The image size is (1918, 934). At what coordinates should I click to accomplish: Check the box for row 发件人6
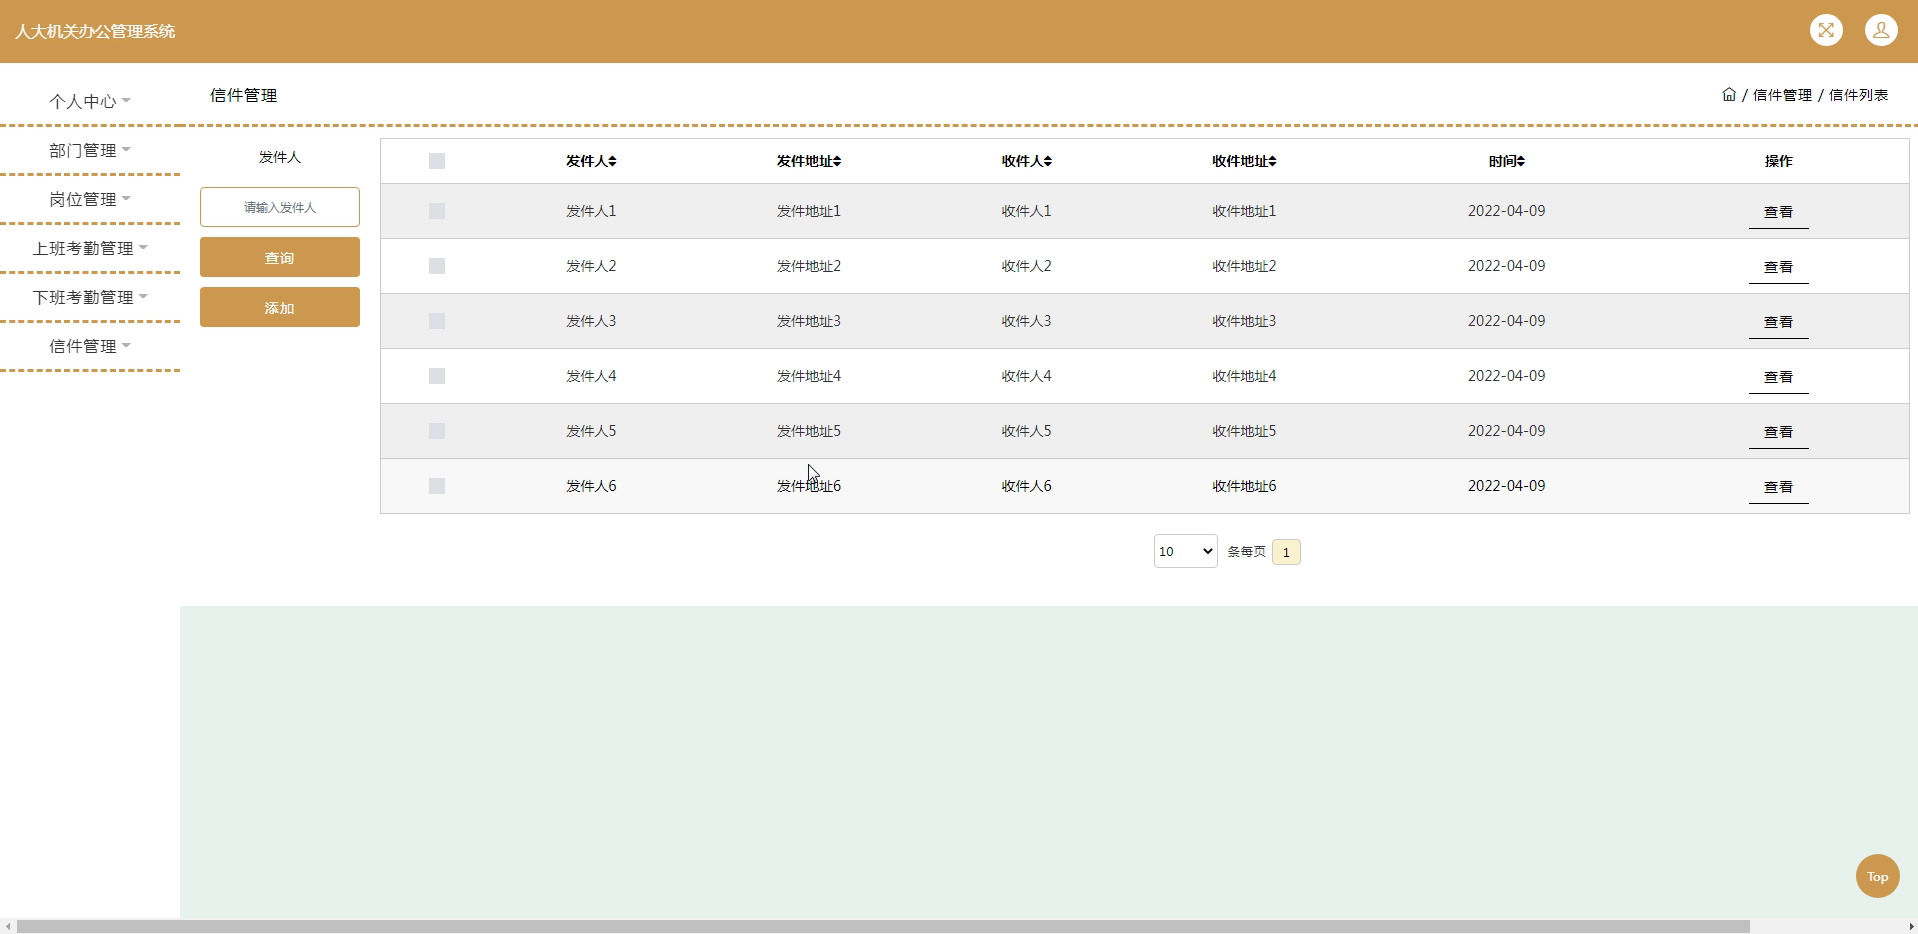437,486
